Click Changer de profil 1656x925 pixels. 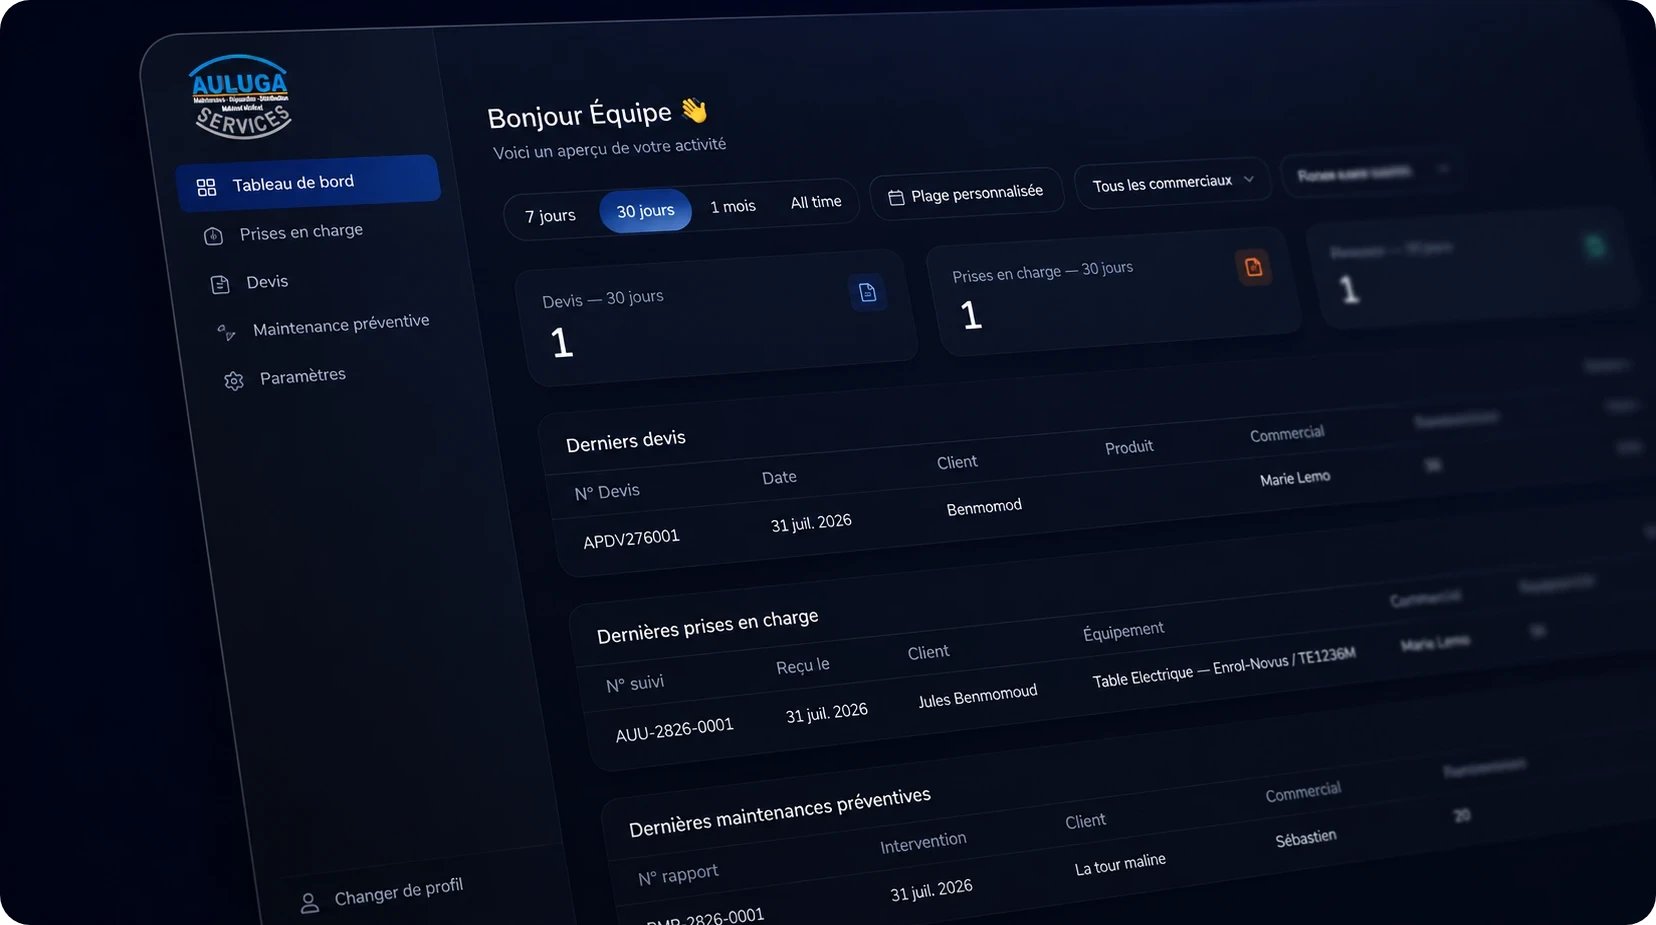(382, 894)
